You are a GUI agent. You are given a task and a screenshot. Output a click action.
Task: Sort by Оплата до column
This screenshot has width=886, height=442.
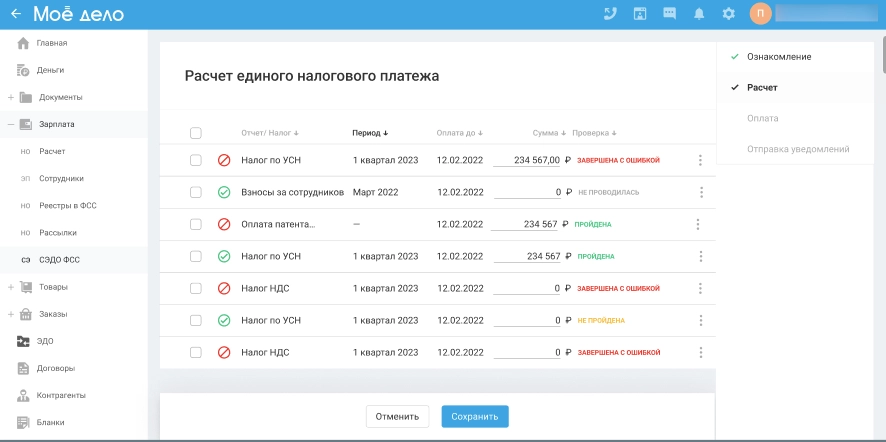[459, 133]
